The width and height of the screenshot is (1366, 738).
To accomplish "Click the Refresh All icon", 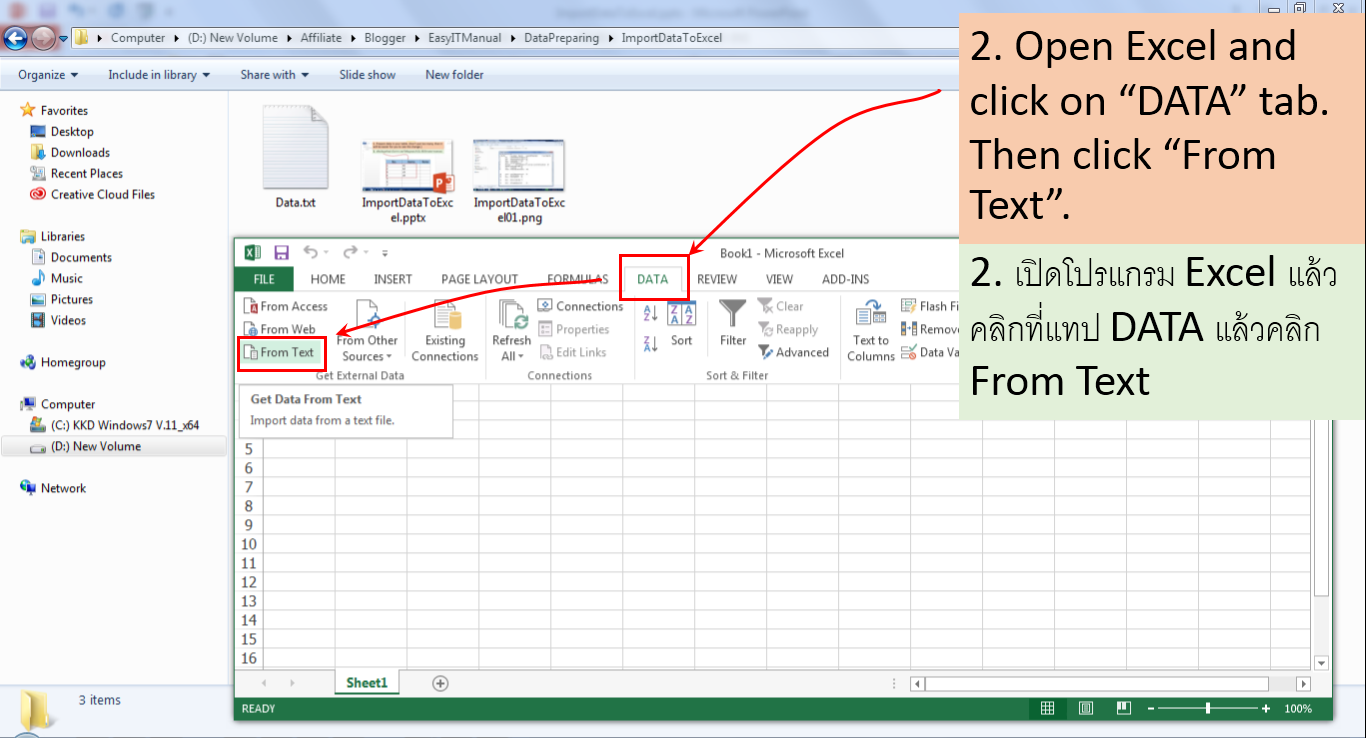I will 511,320.
